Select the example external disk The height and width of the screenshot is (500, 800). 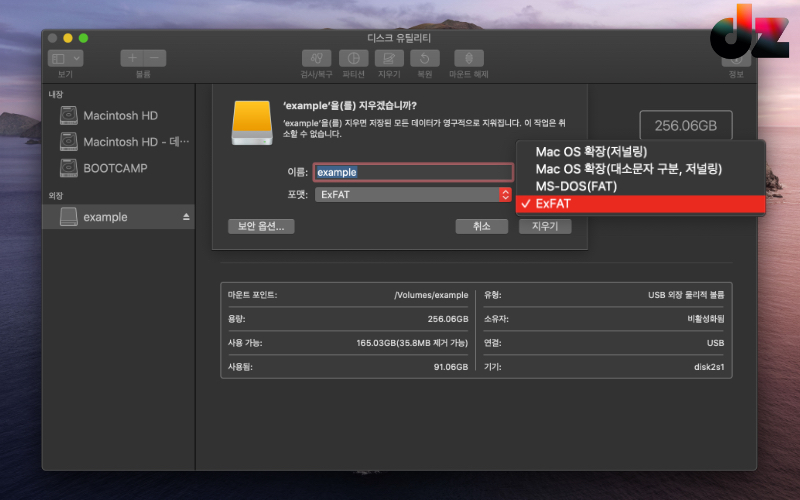click(118, 217)
